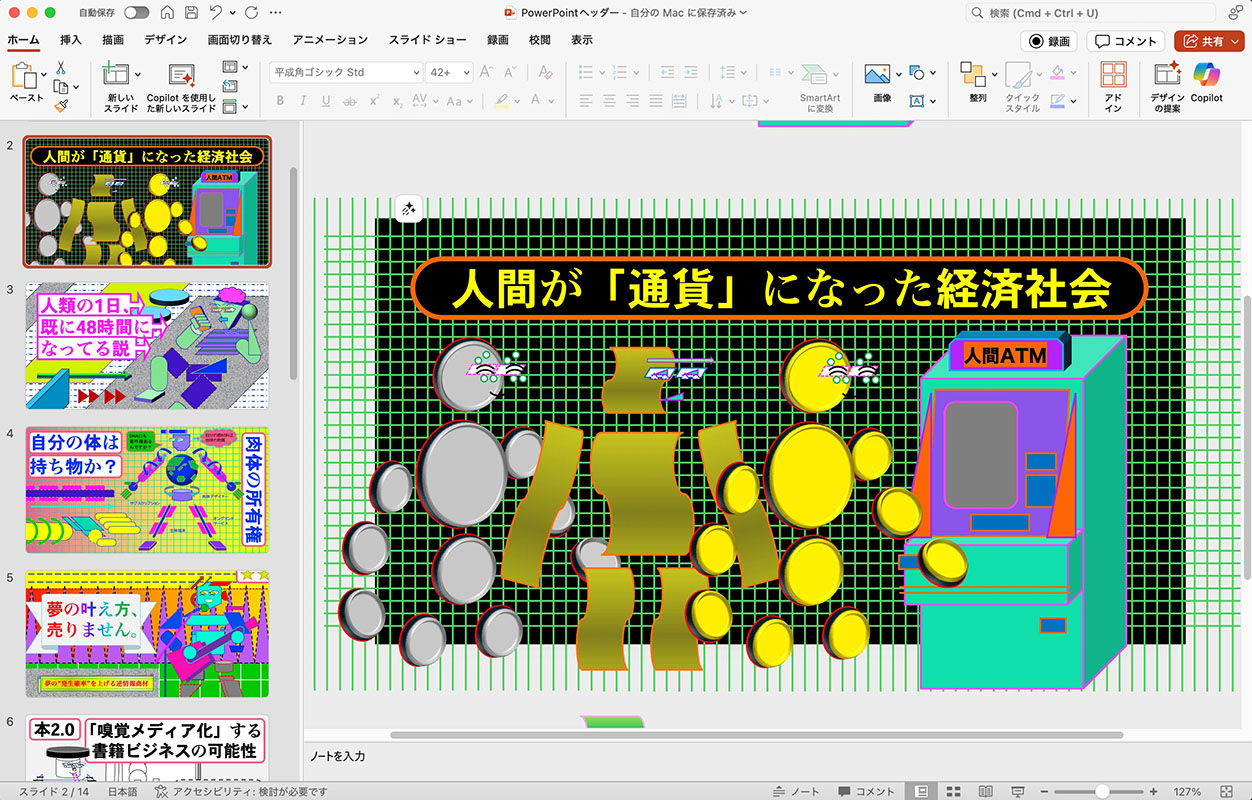1252x800 pixels.
Task: Click the Arrange icon
Action: click(972, 75)
